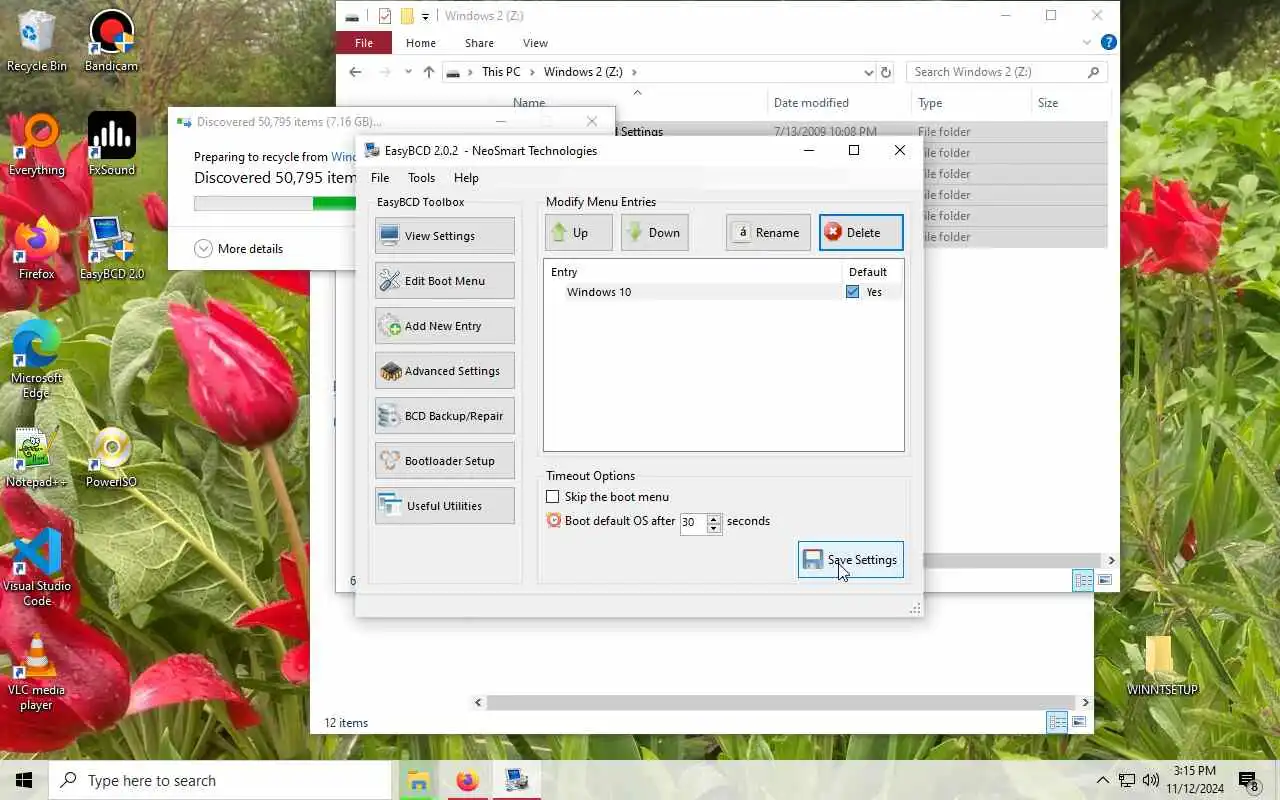This screenshot has width=1280, height=800.
Task: Launch Bandicam from desktop
Action: (x=111, y=41)
